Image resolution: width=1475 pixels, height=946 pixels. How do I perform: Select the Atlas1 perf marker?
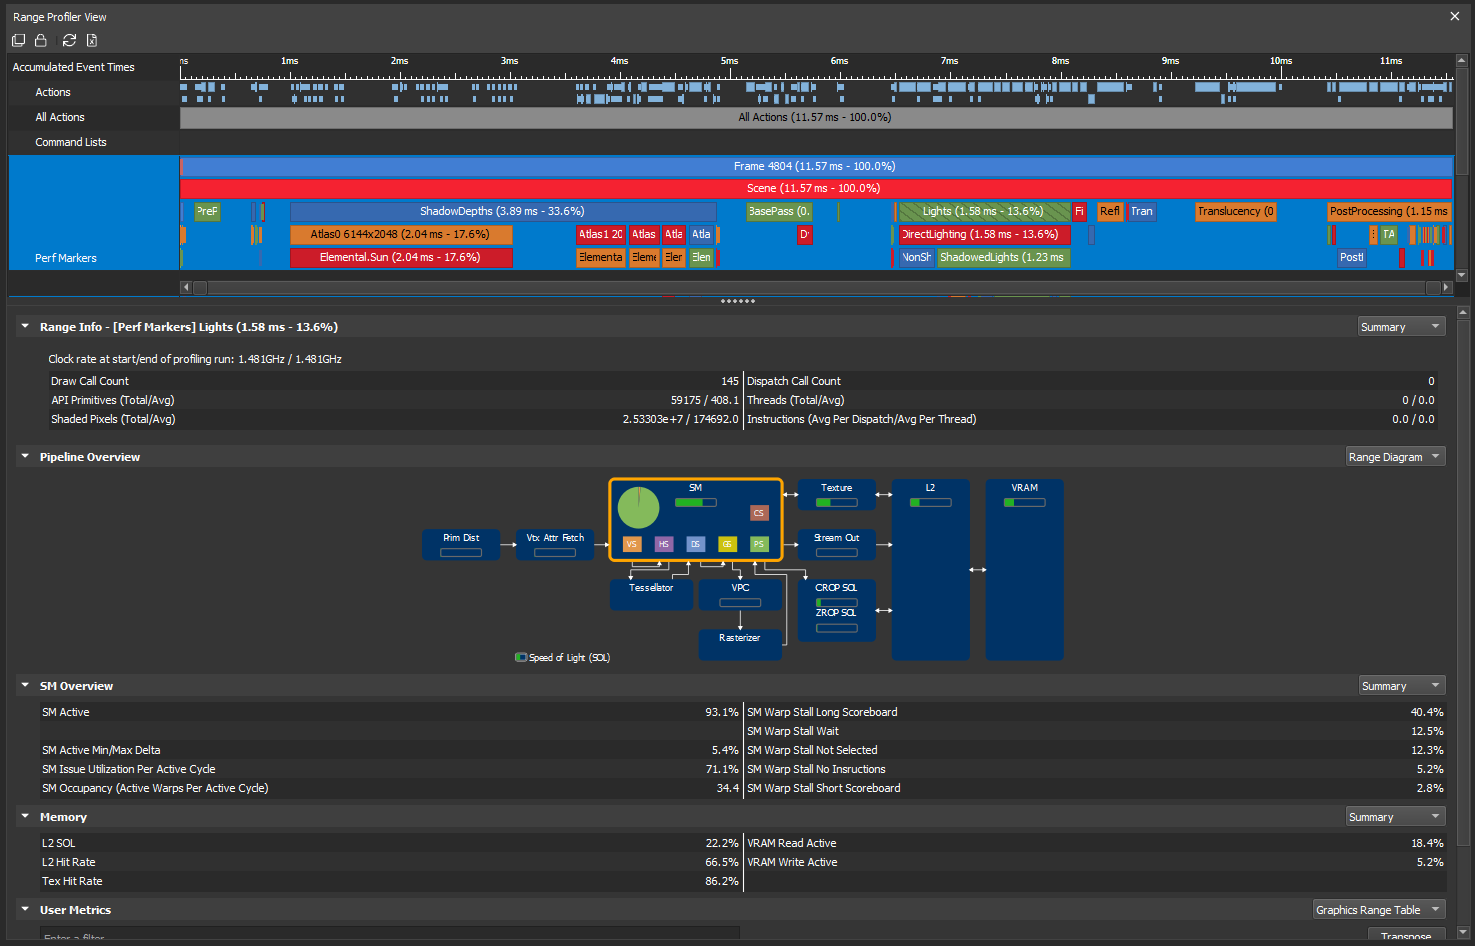(x=601, y=234)
